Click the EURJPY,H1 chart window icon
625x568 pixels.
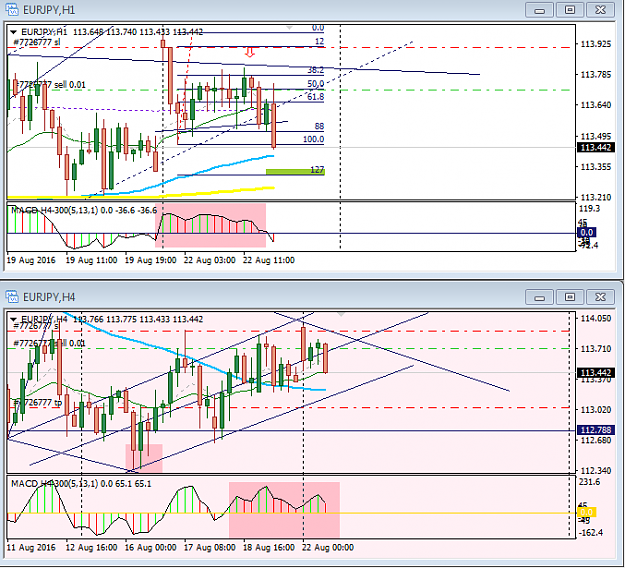tap(12, 10)
